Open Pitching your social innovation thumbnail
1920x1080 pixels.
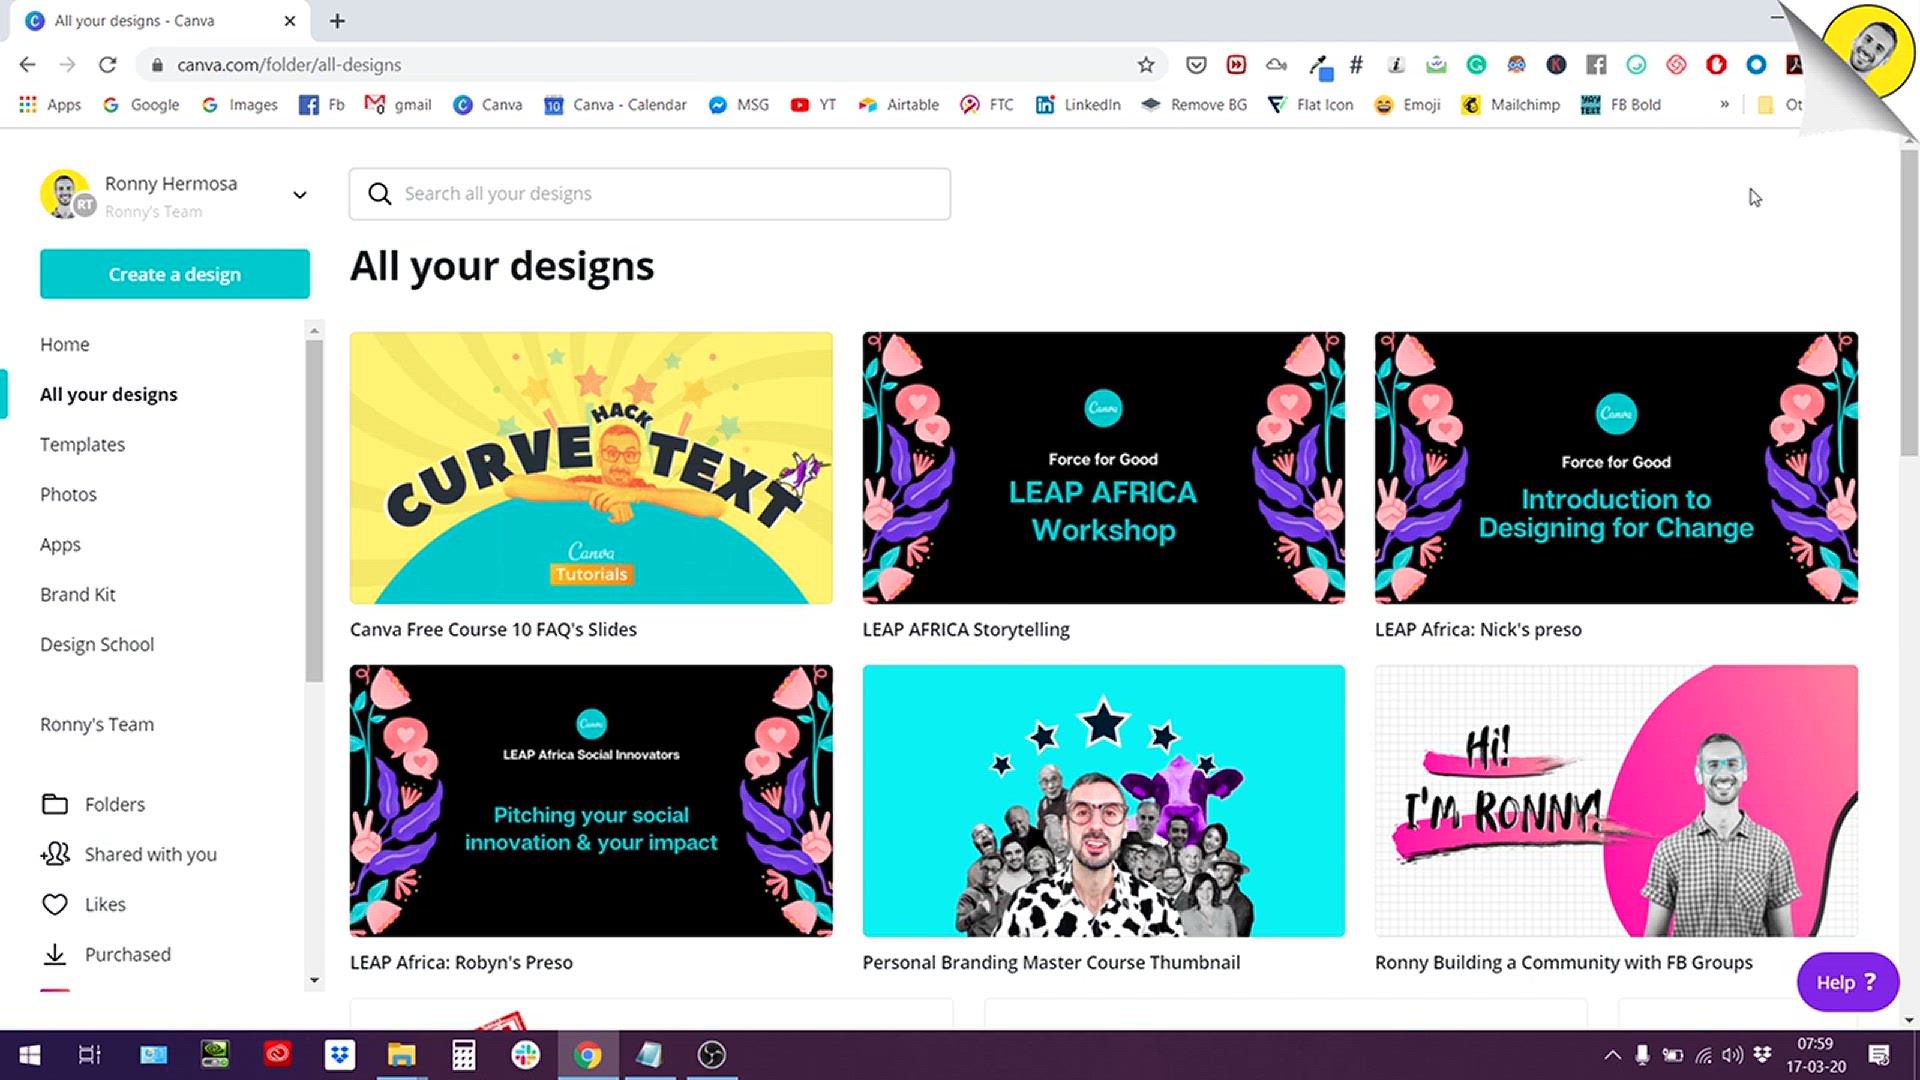click(591, 801)
